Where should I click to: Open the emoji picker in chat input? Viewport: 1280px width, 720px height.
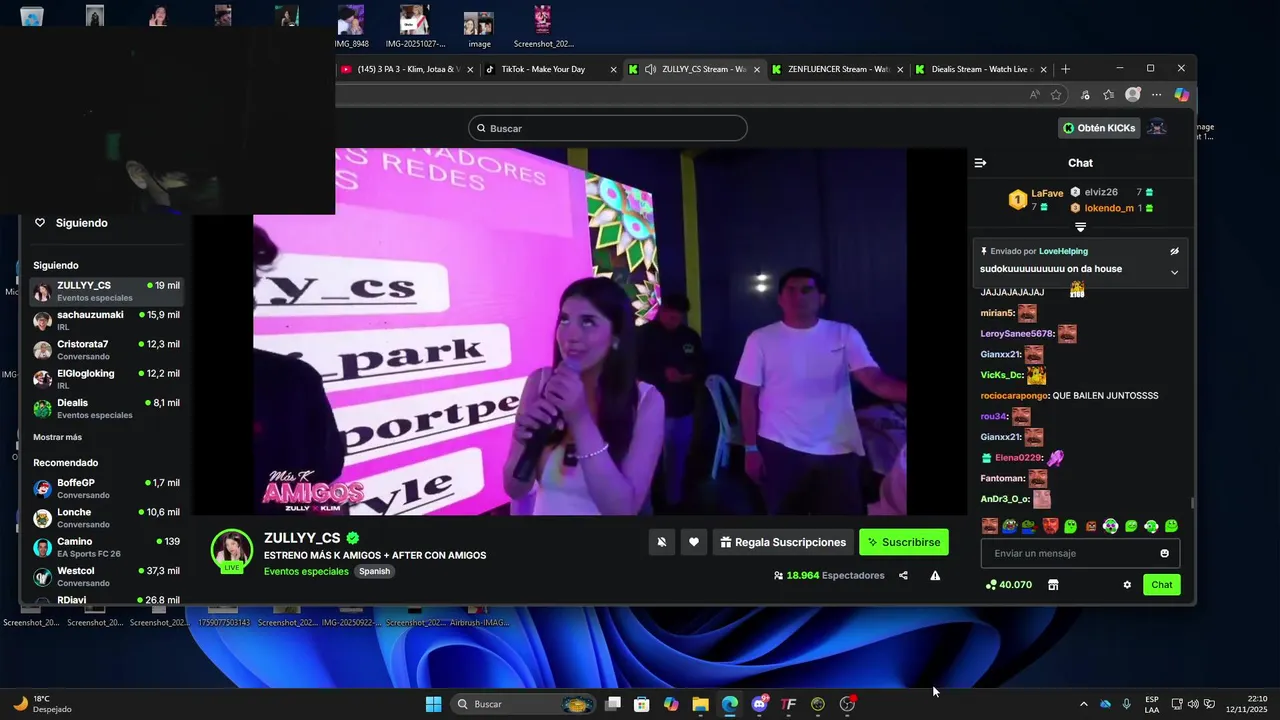pyautogui.click(x=1164, y=554)
